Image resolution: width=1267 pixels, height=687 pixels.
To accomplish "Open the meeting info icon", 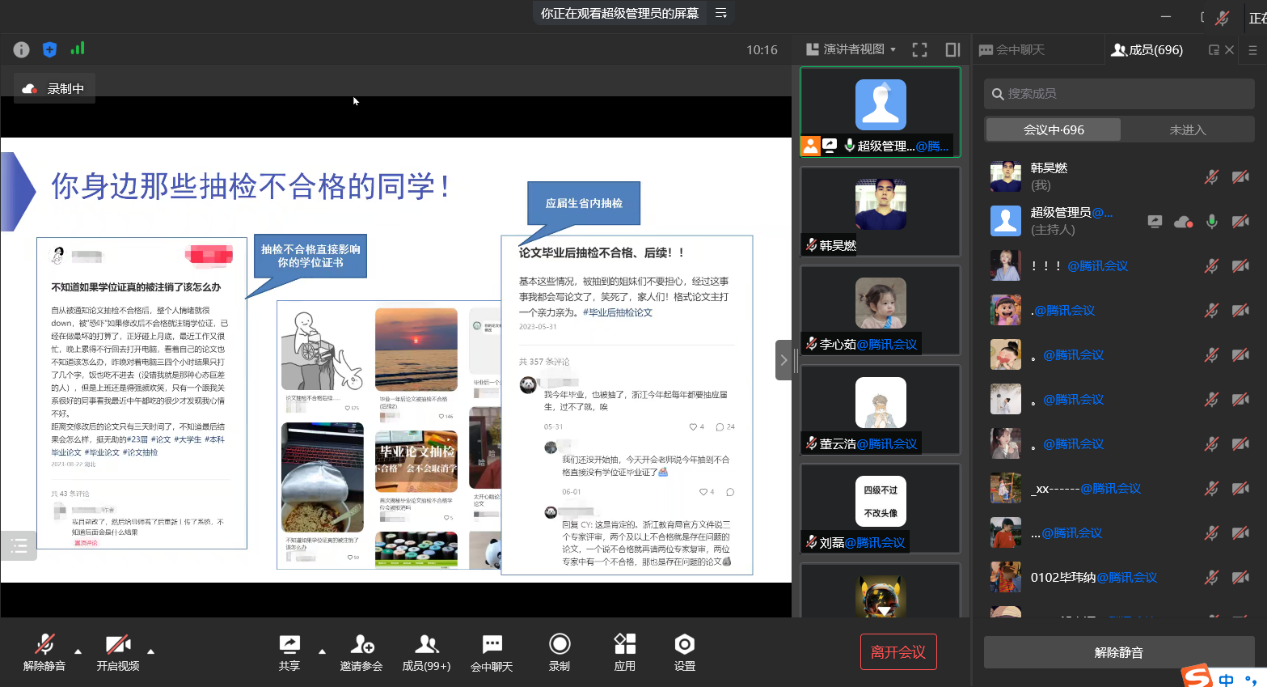I will [21, 49].
